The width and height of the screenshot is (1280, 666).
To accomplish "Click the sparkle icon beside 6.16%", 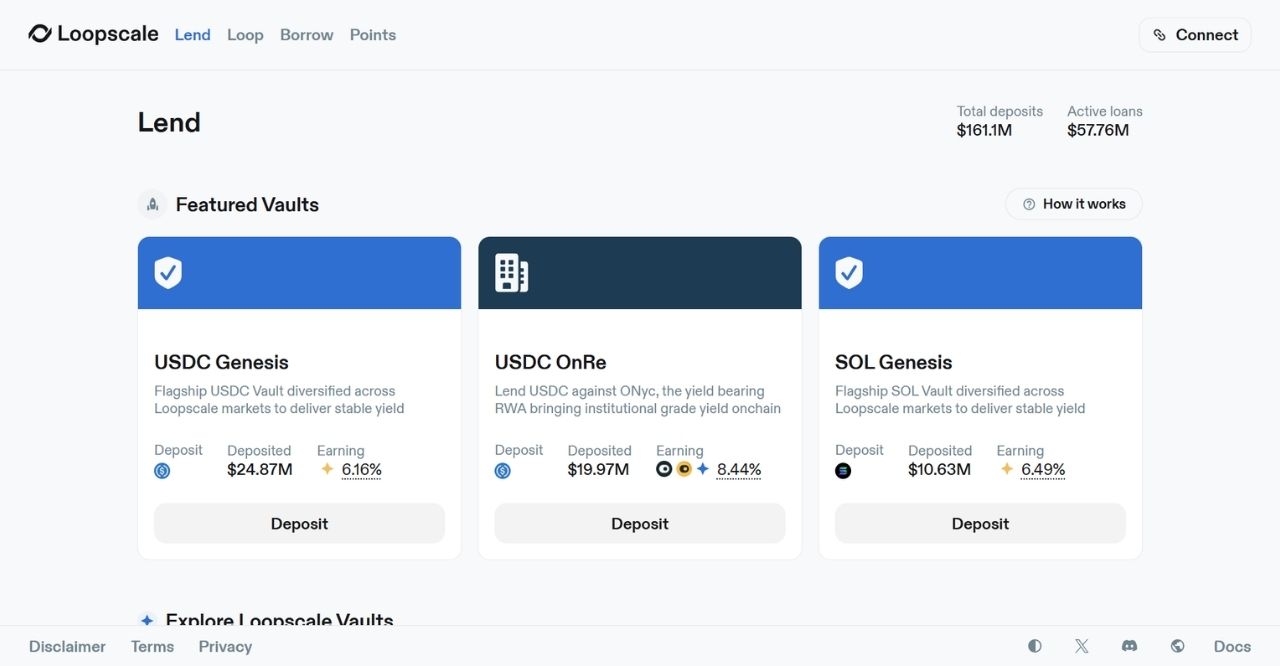I will [x=327, y=469].
